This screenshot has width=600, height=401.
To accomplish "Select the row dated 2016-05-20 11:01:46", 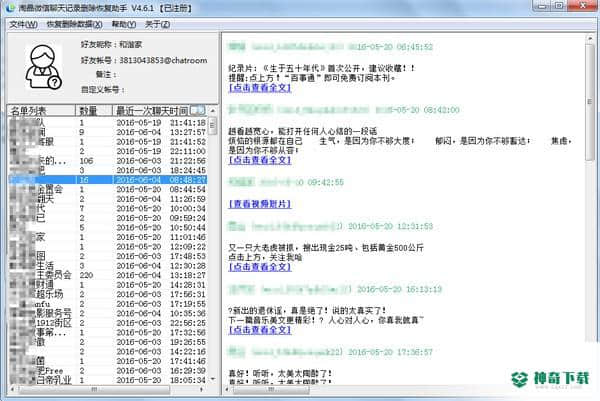I will (108, 237).
